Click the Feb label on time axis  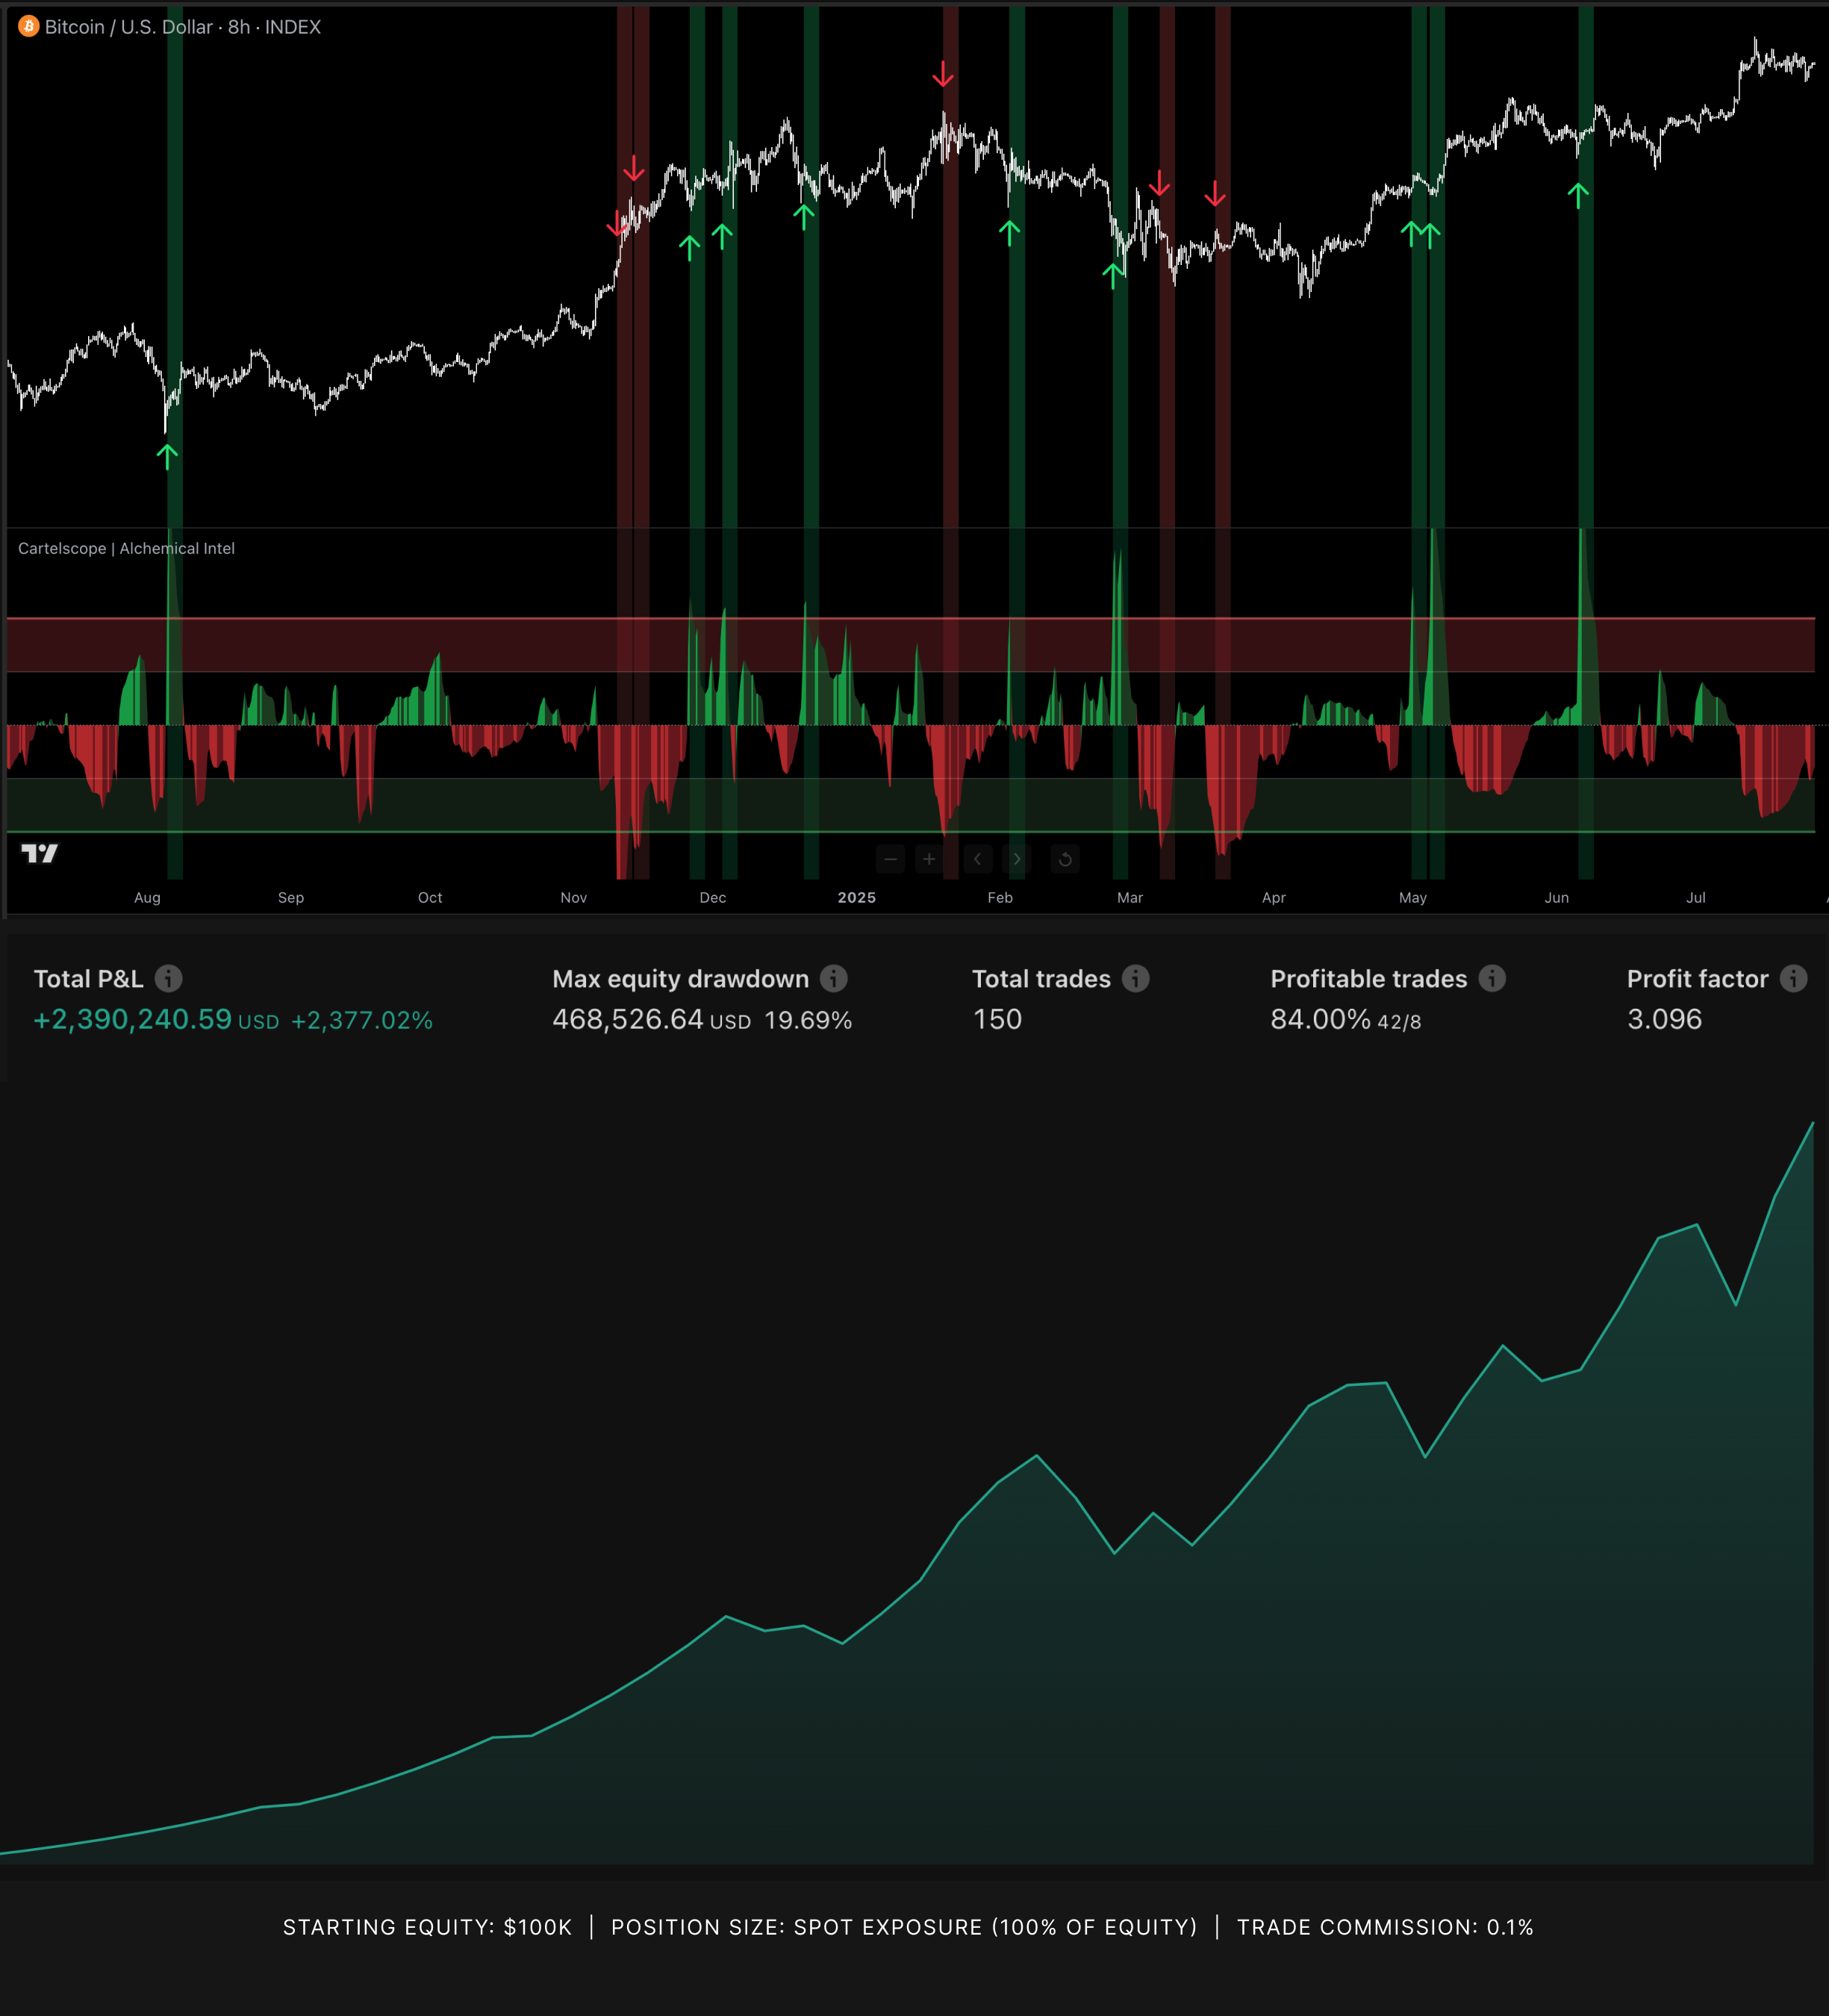pyautogui.click(x=1000, y=898)
